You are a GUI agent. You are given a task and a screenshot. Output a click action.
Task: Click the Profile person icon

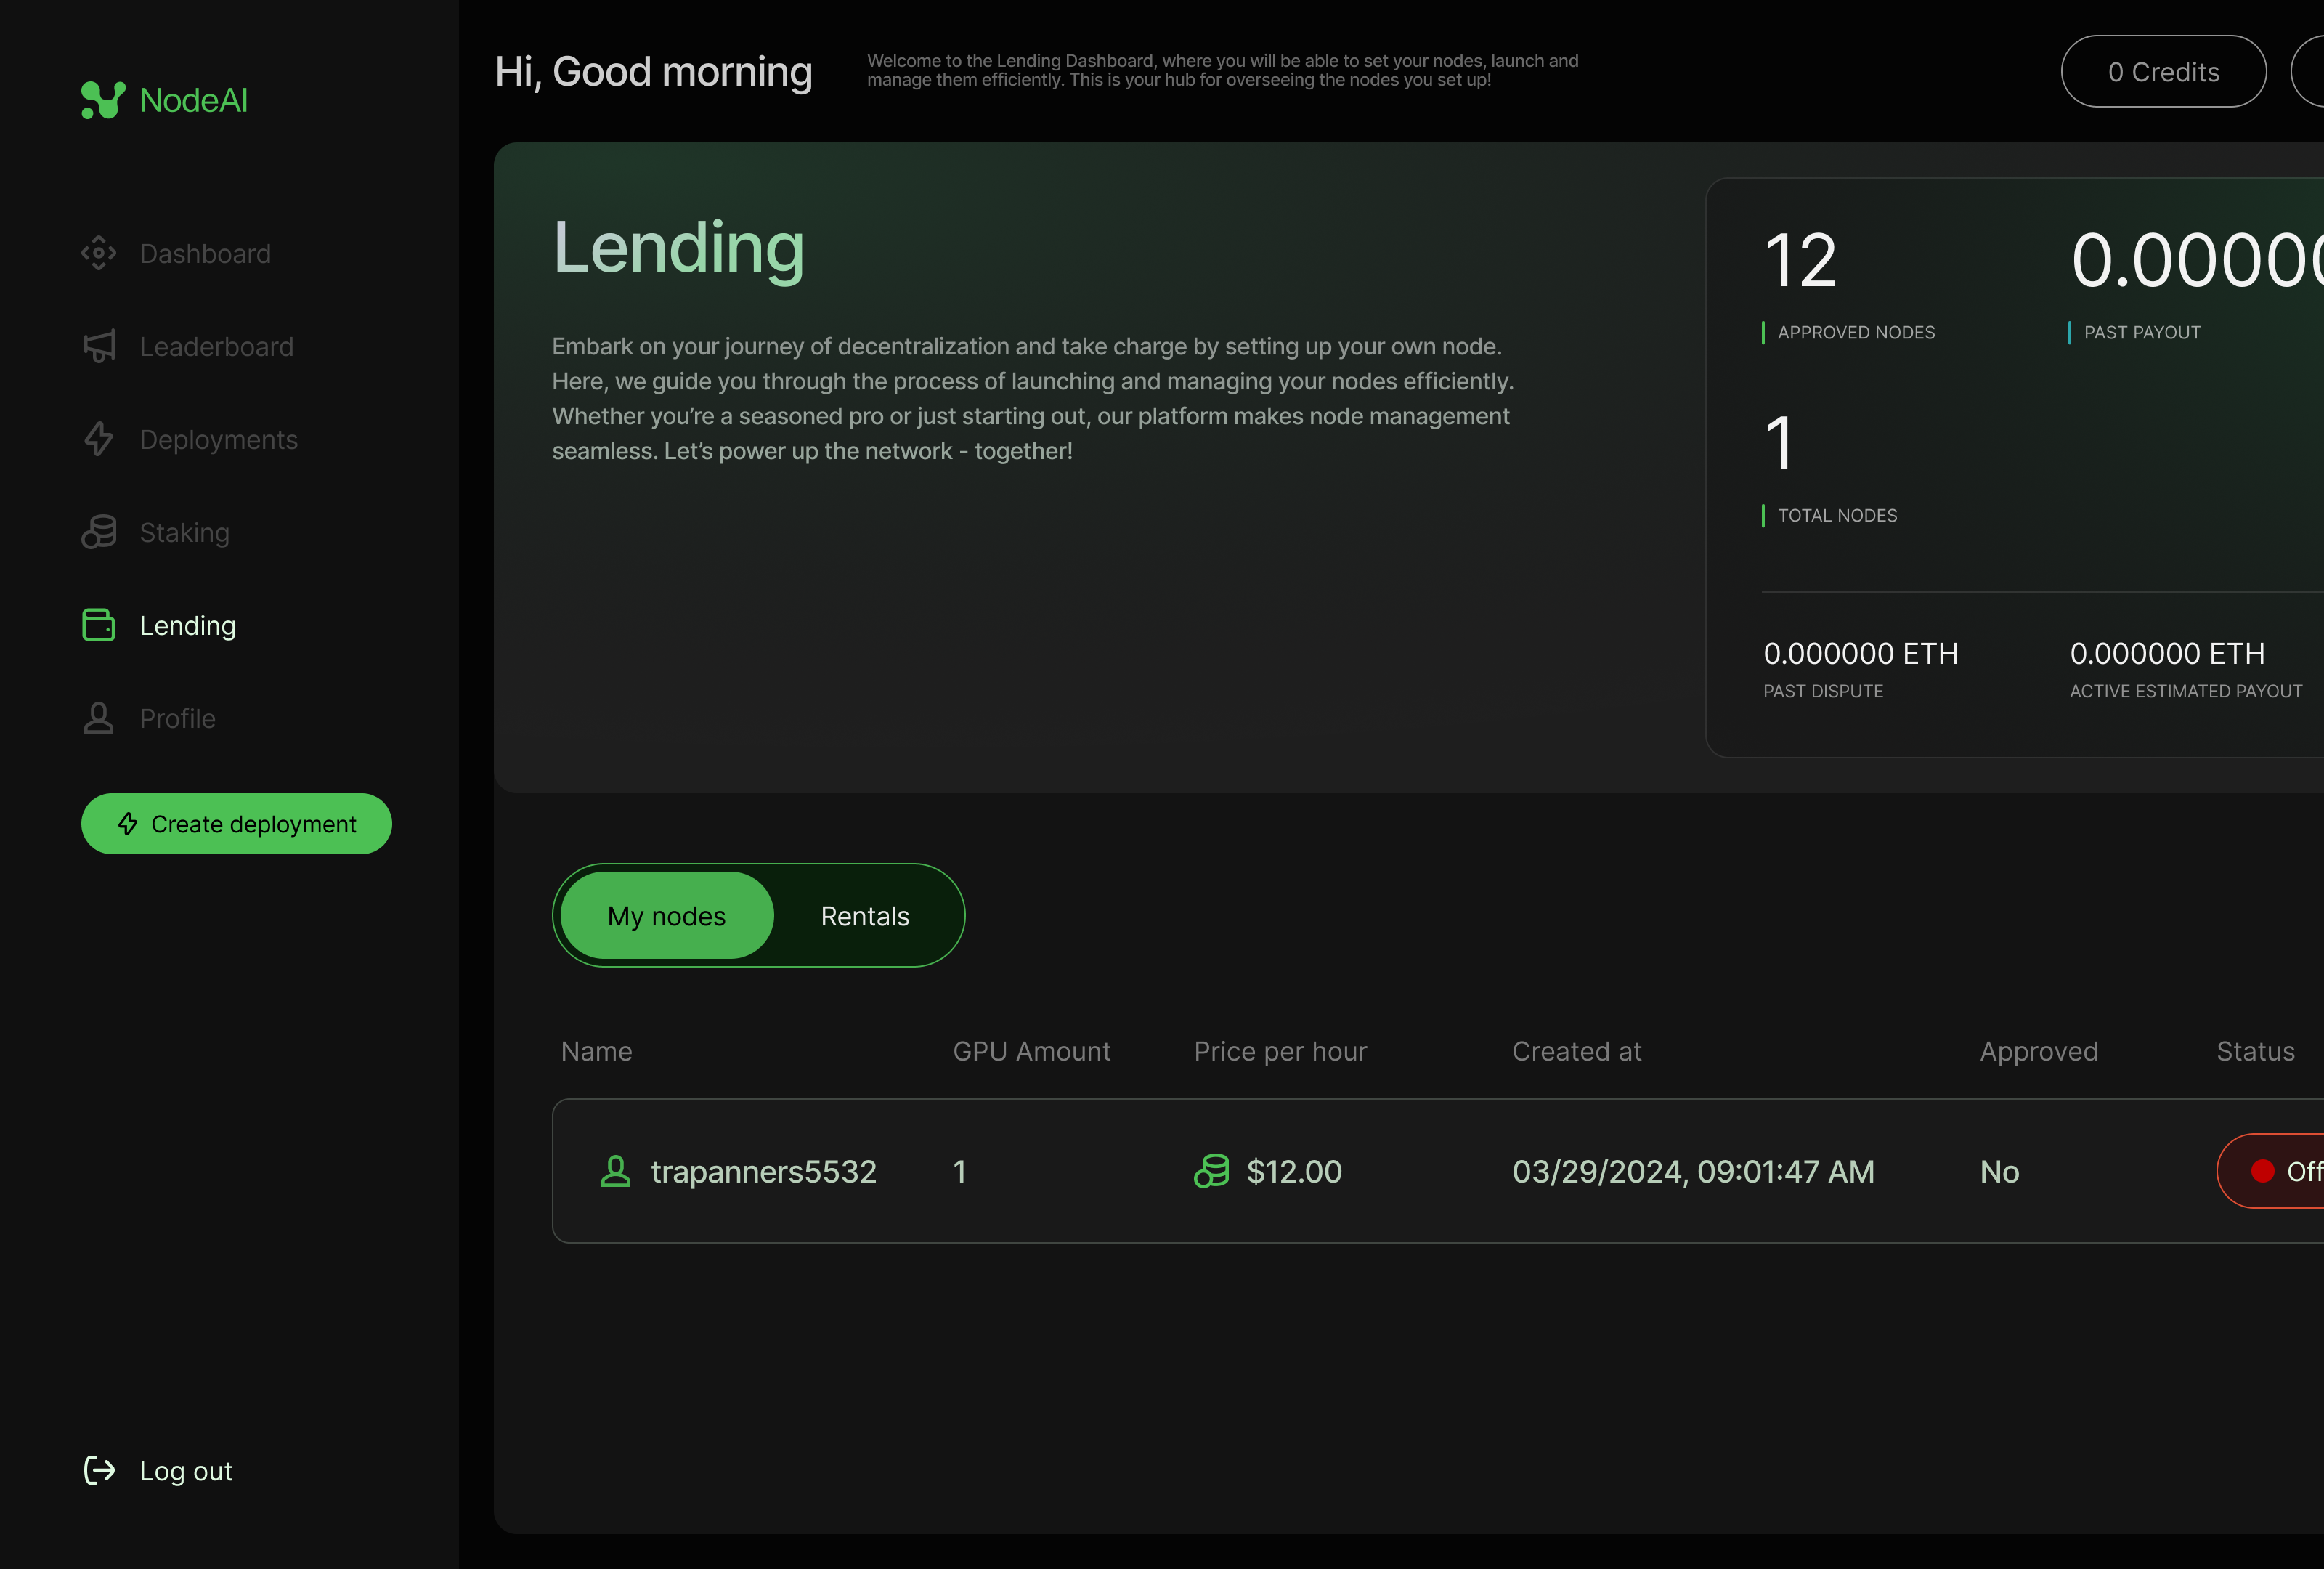coord(99,718)
